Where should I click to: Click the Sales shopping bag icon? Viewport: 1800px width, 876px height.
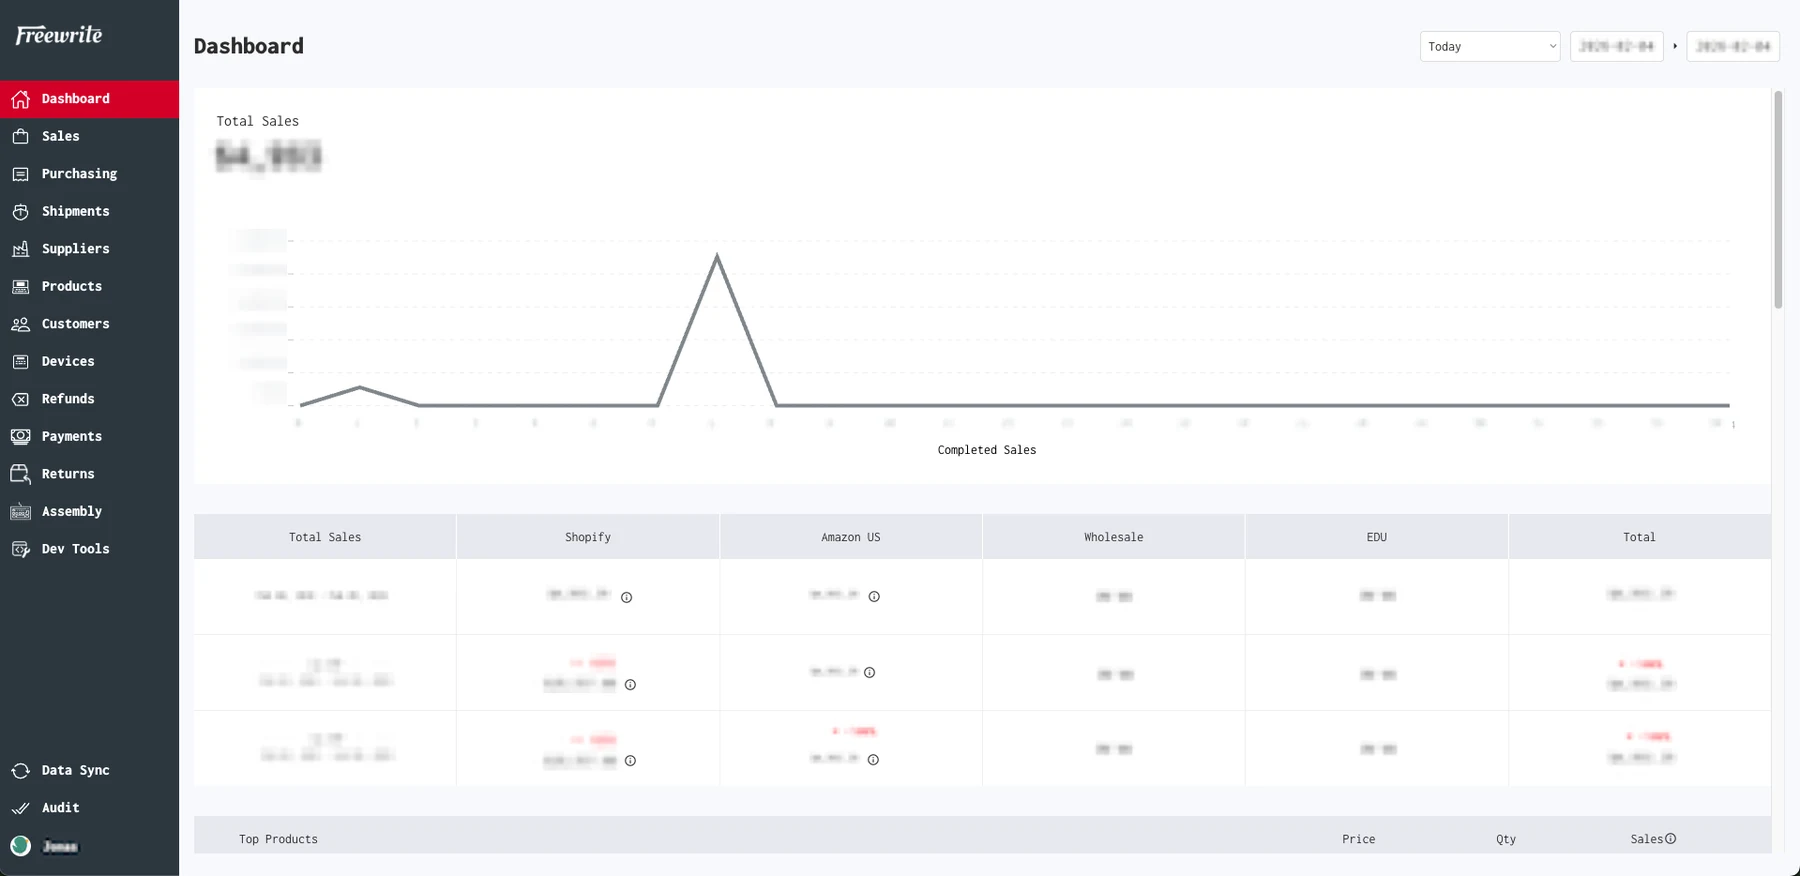[20, 136]
